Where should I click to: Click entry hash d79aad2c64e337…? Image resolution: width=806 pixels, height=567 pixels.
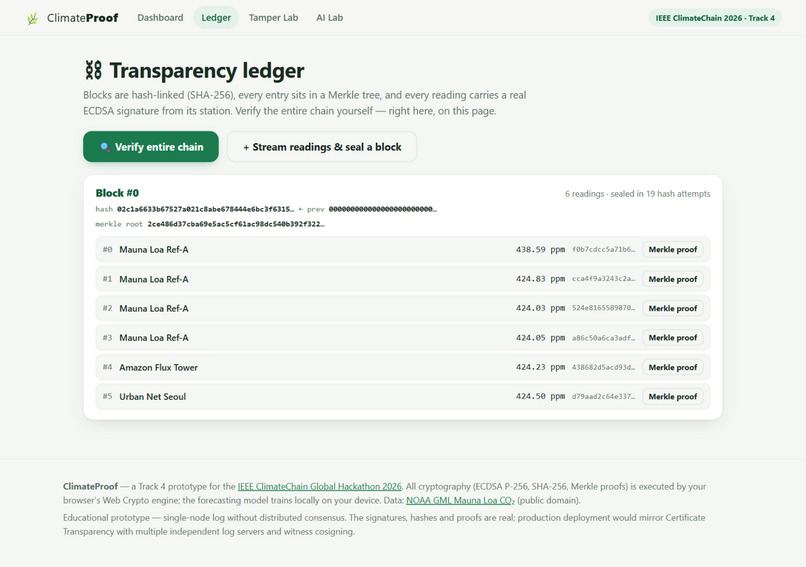pos(603,397)
